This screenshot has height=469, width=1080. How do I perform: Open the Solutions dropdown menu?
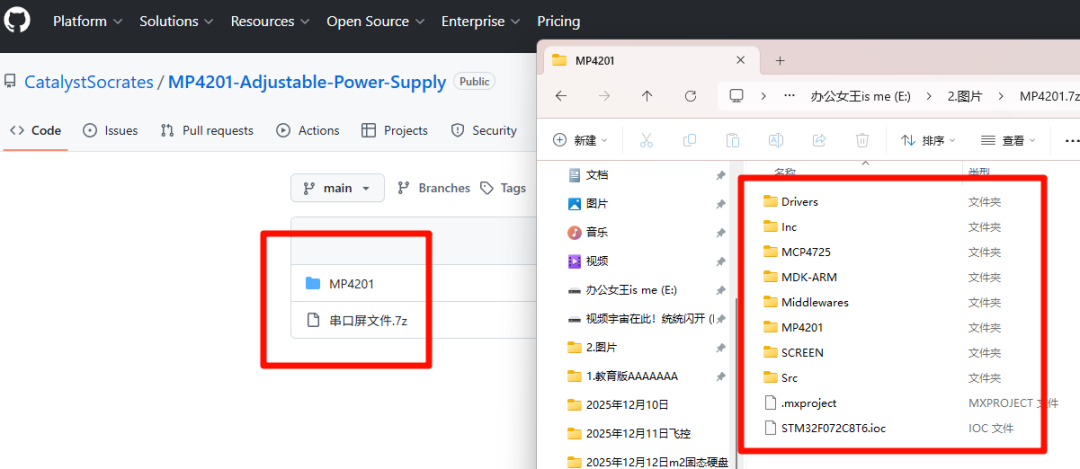(178, 21)
